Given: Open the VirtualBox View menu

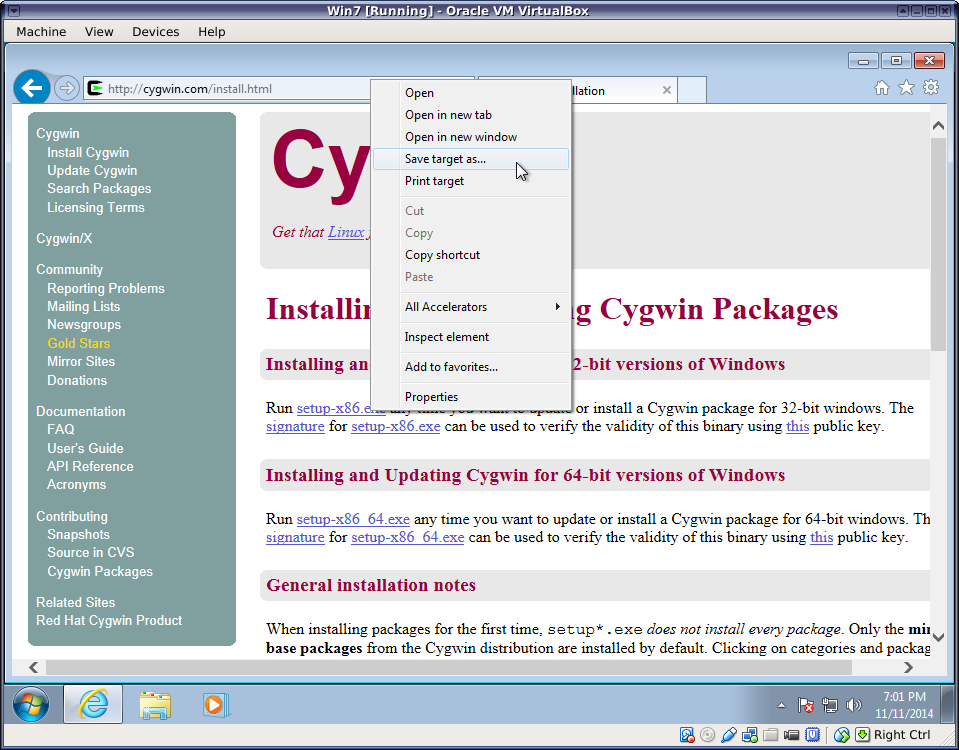Looking at the screenshot, I should pyautogui.click(x=99, y=32).
